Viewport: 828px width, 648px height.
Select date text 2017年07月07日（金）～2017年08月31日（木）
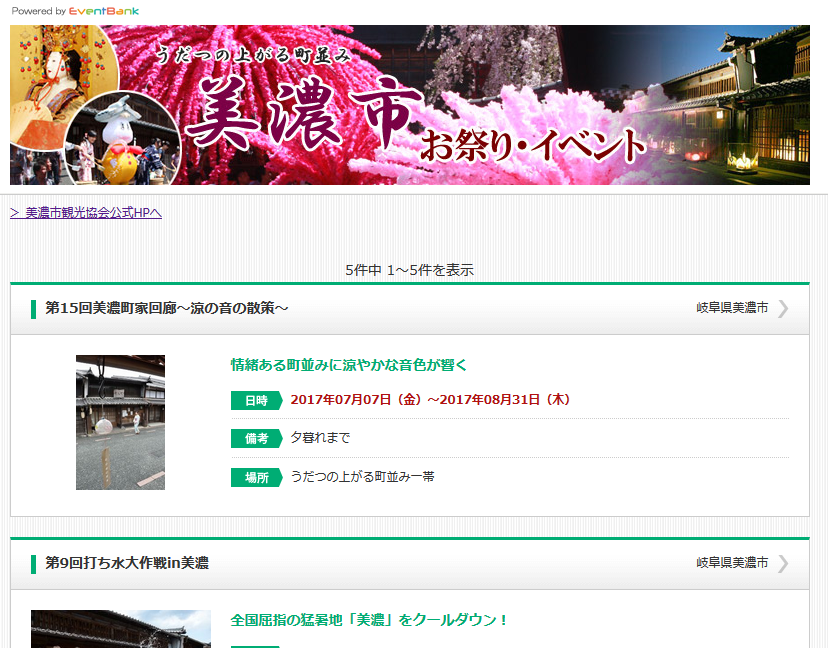pyautogui.click(x=431, y=399)
